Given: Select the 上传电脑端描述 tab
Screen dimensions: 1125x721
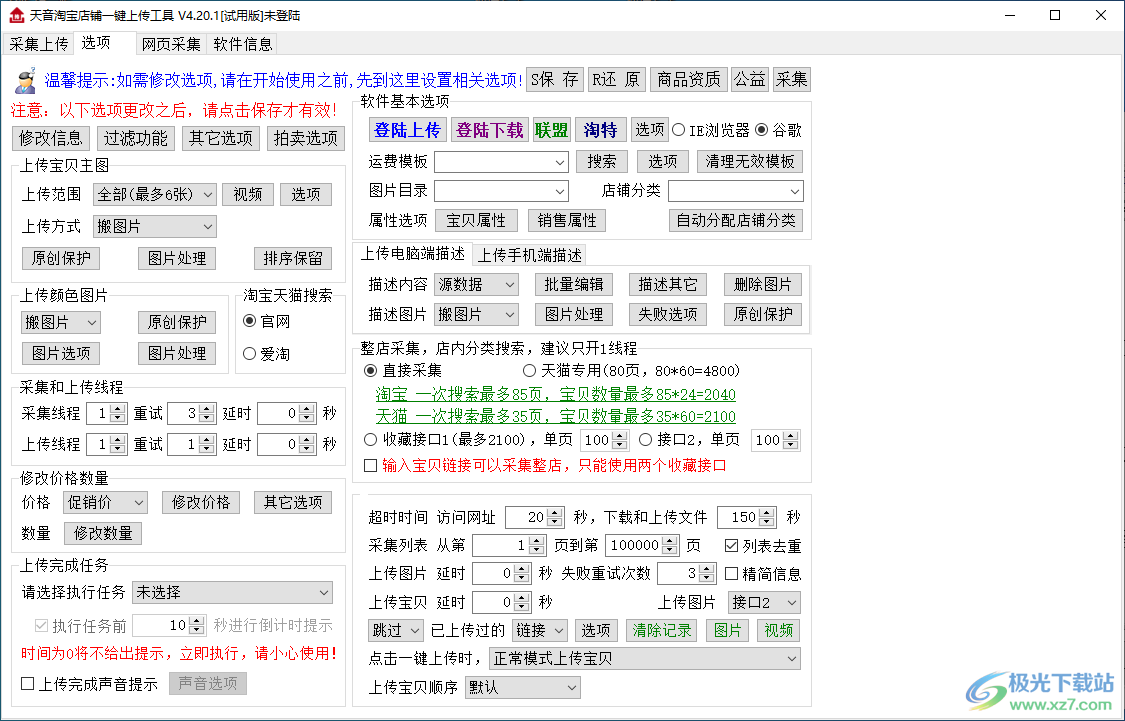Looking at the screenshot, I should 413,254.
